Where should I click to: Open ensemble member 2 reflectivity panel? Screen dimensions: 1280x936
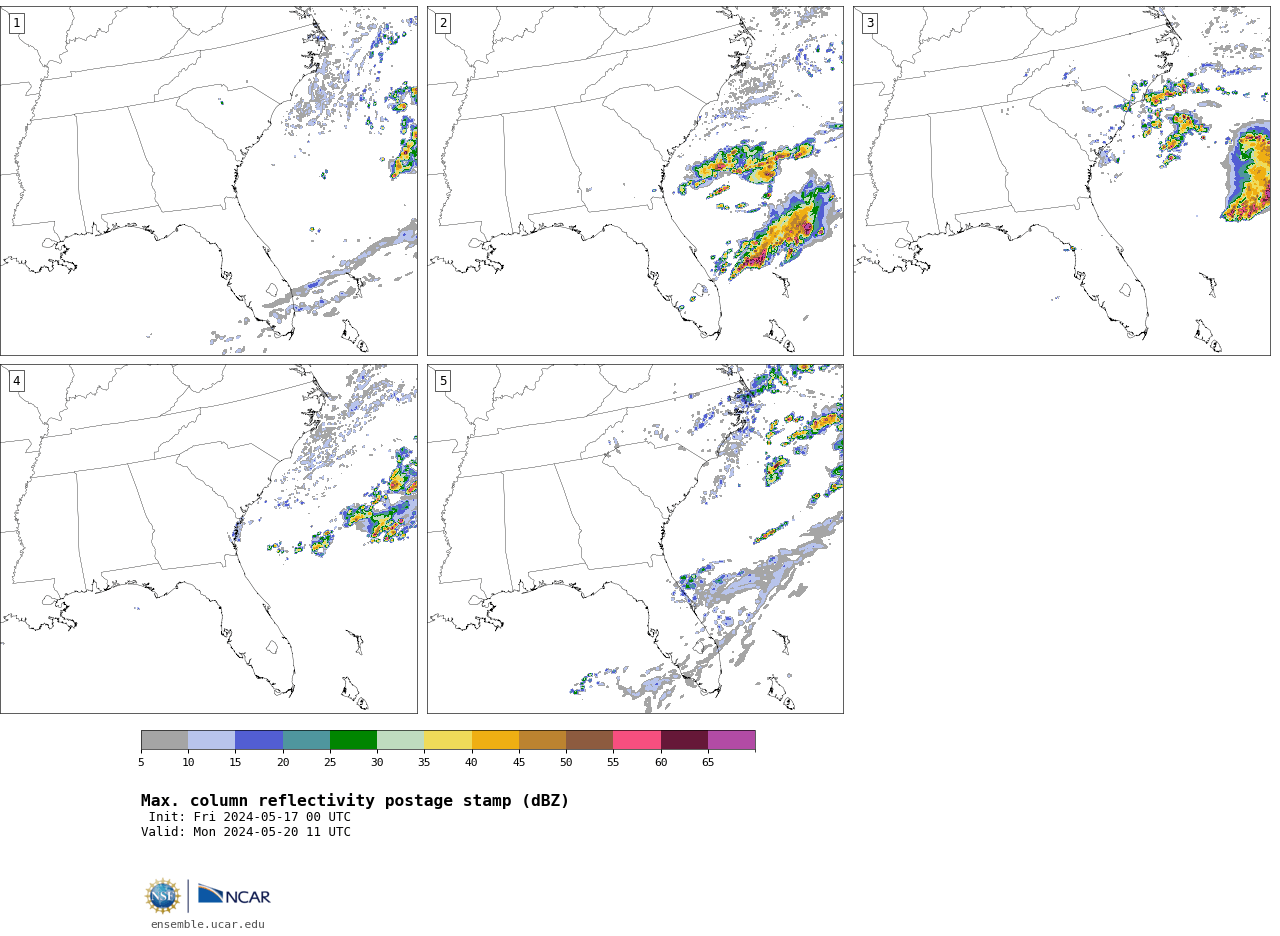635,181
